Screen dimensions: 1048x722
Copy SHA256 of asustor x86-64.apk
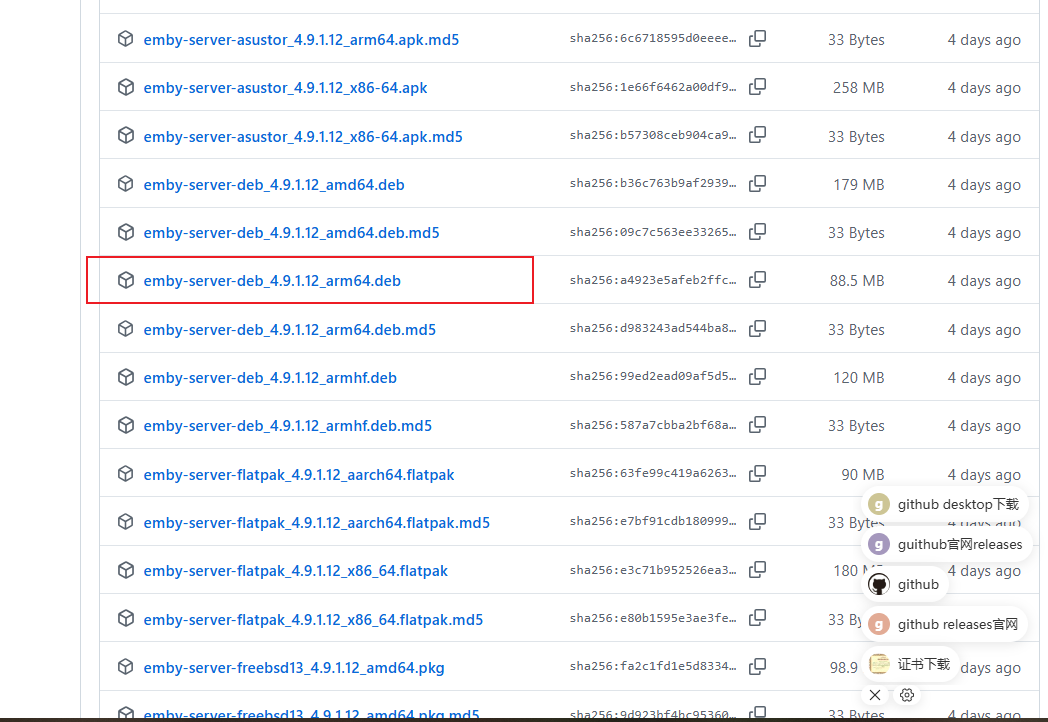click(x=758, y=87)
